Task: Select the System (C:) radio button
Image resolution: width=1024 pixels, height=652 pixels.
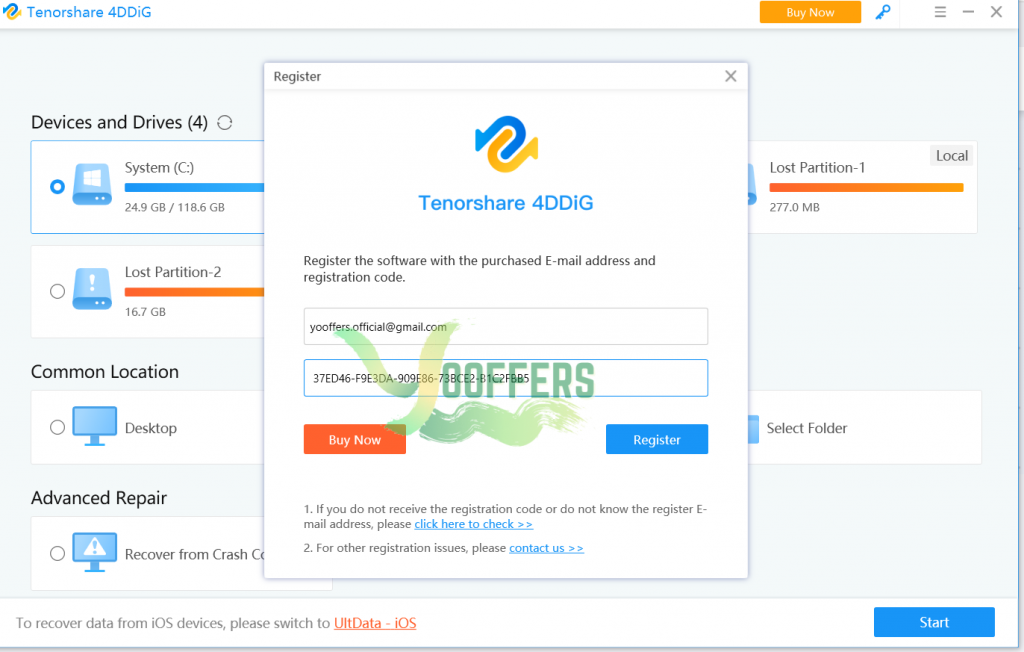Action: point(57,187)
